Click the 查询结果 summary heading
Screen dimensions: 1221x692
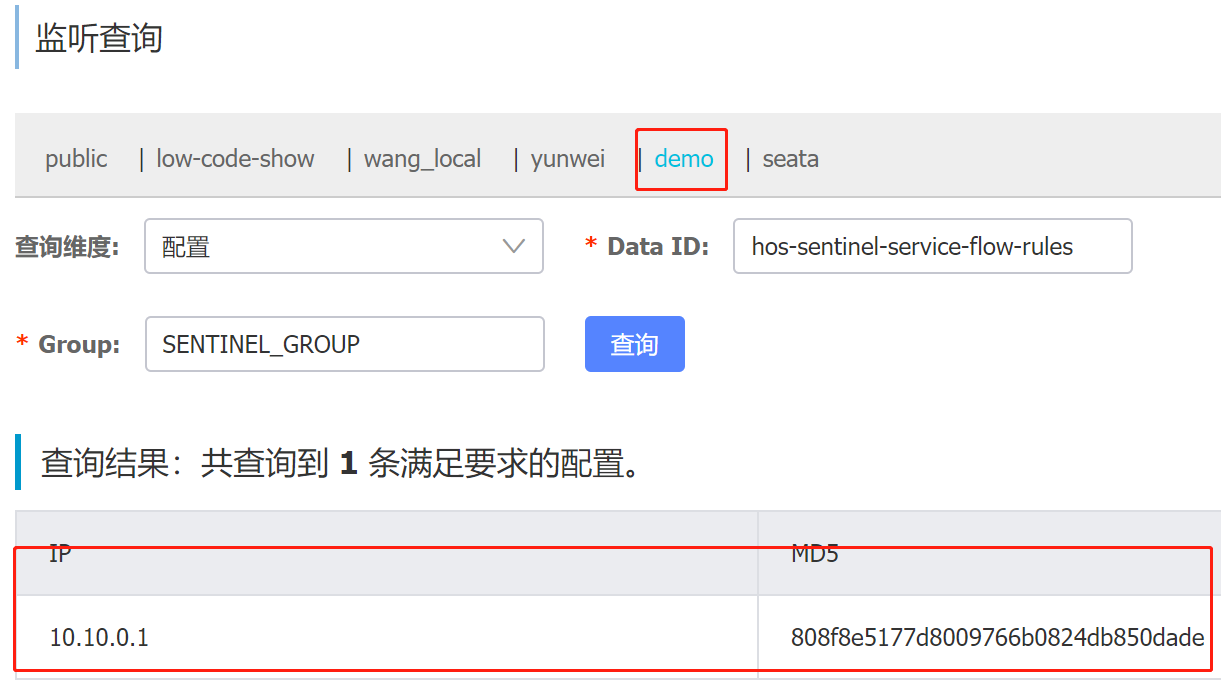click(x=340, y=463)
